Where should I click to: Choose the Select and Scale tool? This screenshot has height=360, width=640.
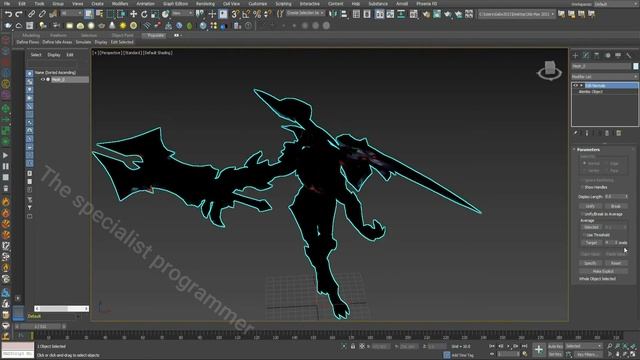[x=155, y=14]
